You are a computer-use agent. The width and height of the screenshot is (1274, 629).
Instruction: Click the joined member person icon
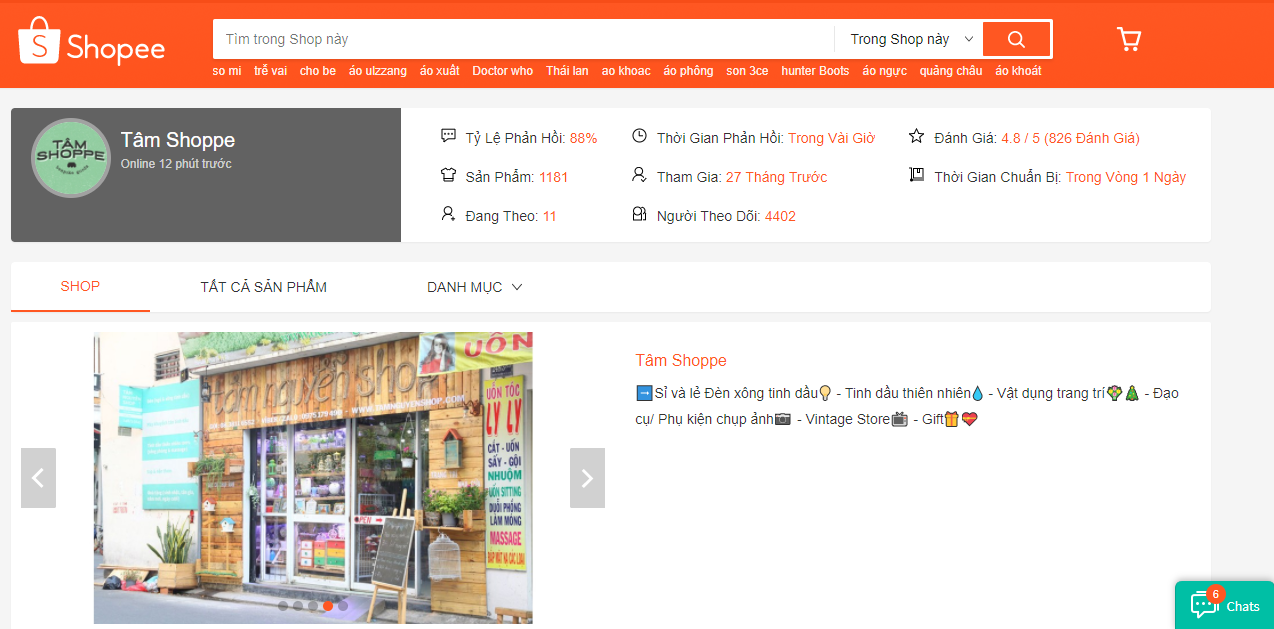coord(639,175)
